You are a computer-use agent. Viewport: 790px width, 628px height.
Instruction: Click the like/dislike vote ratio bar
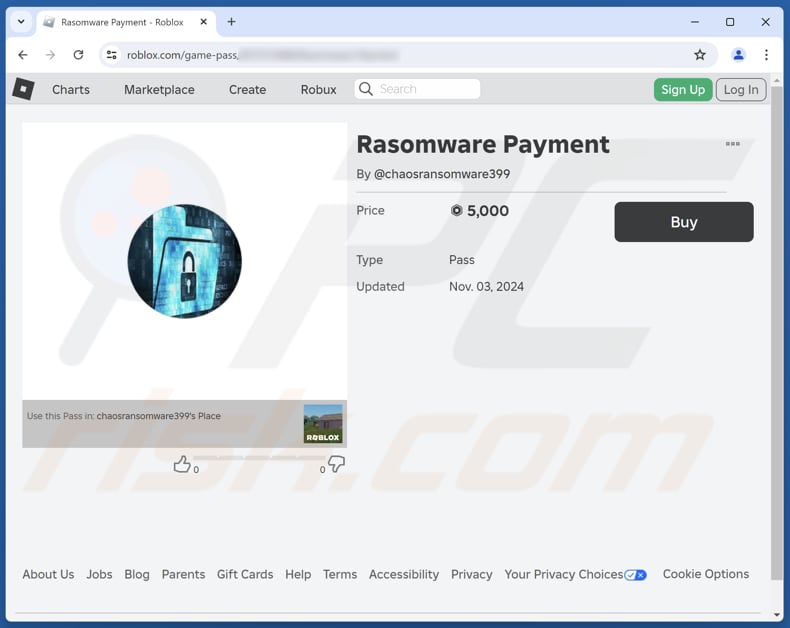pyautogui.click(x=259, y=457)
